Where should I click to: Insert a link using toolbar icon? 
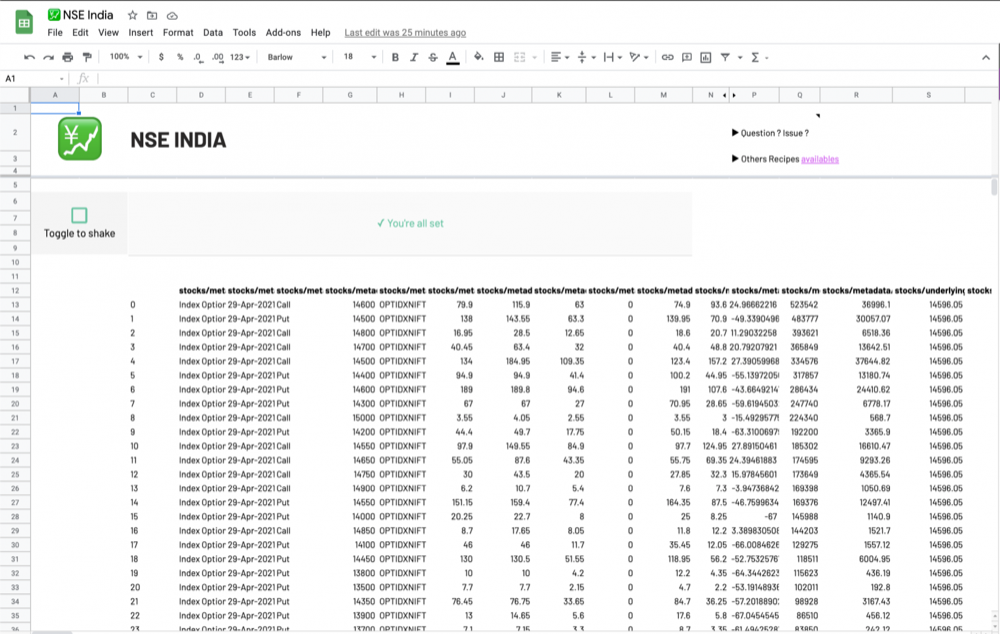click(668, 57)
